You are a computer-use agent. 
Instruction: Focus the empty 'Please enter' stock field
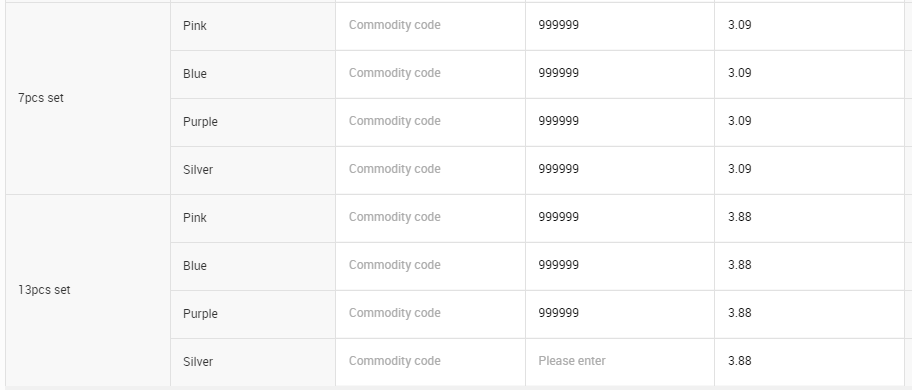[620, 362]
